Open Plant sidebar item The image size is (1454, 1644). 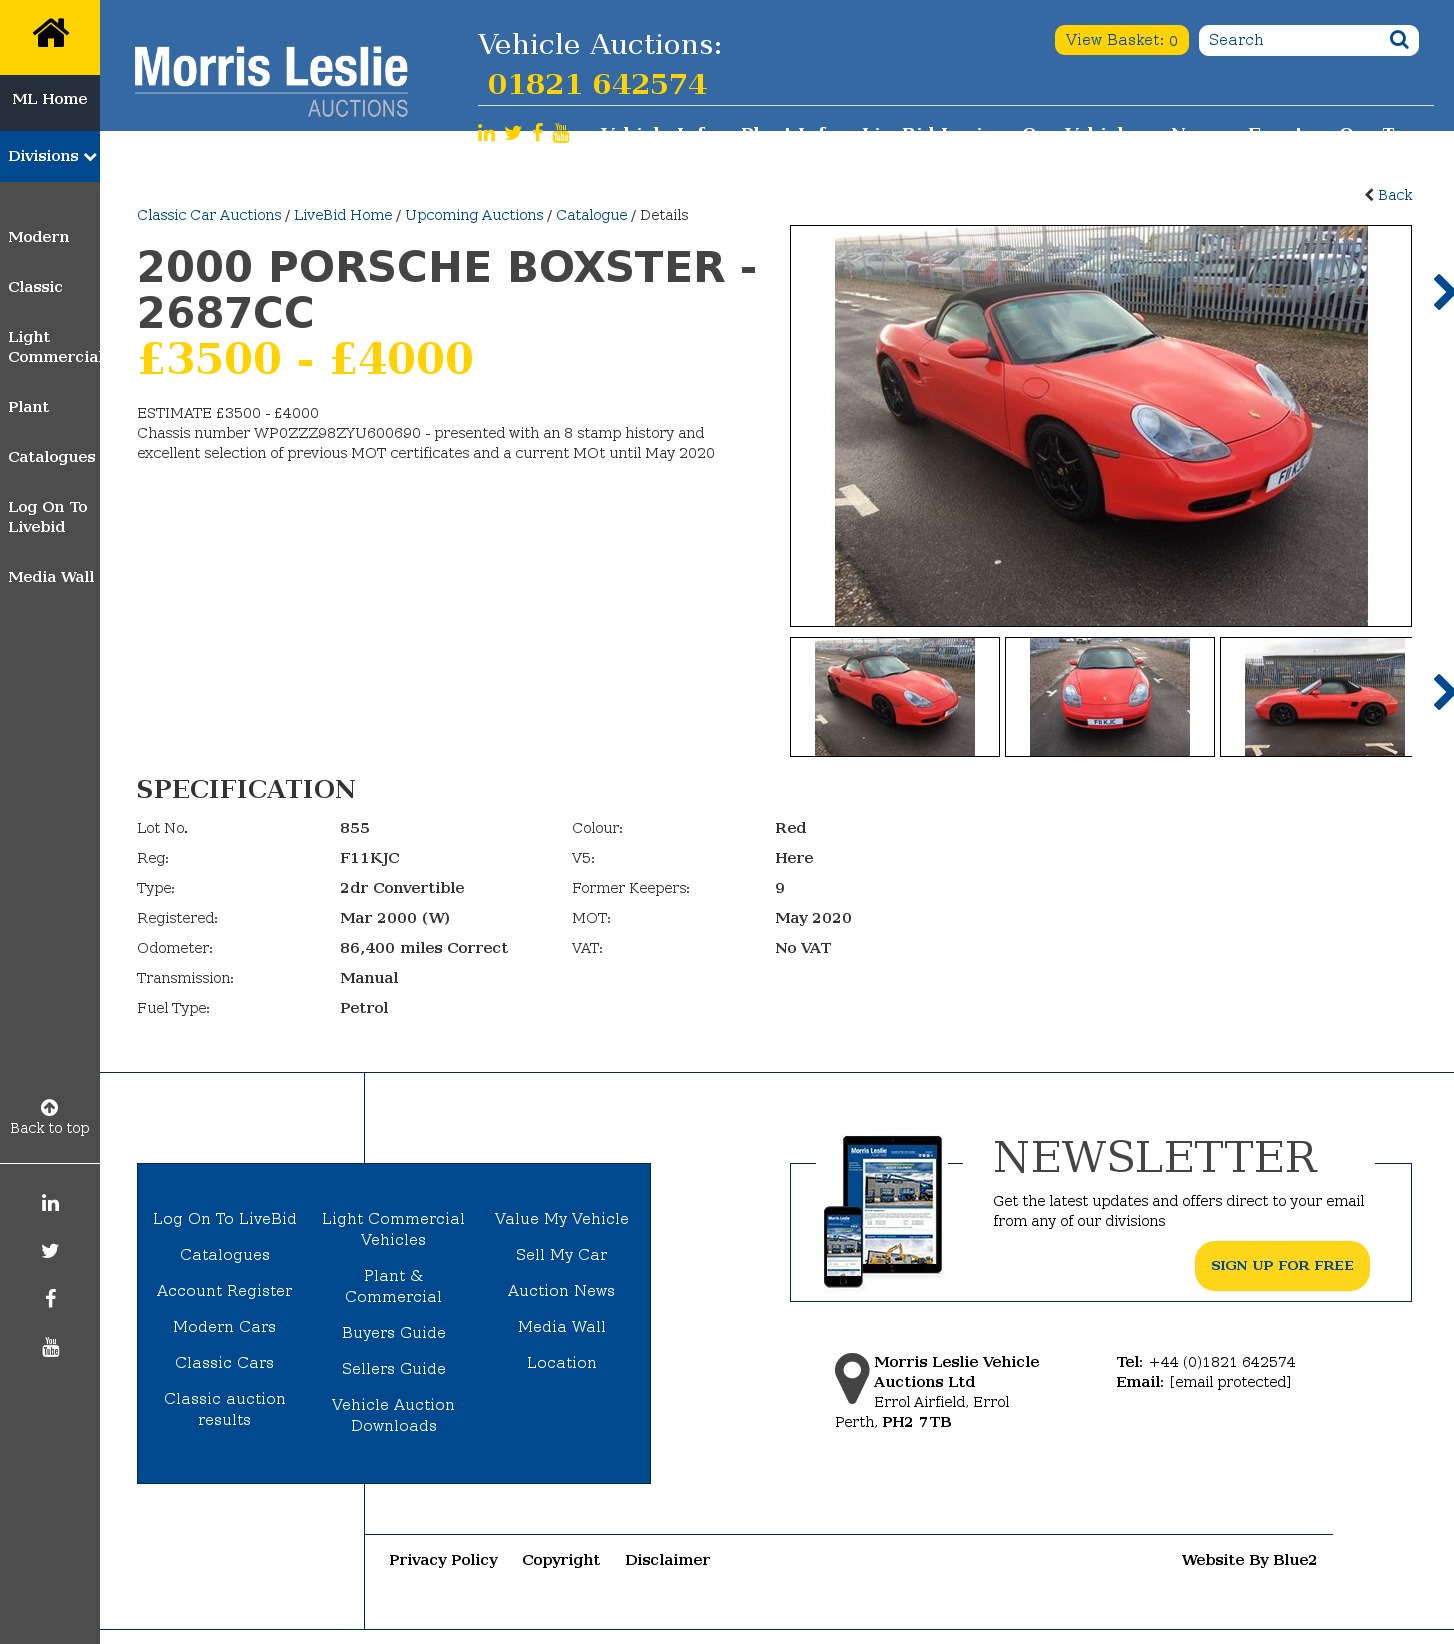[28, 407]
